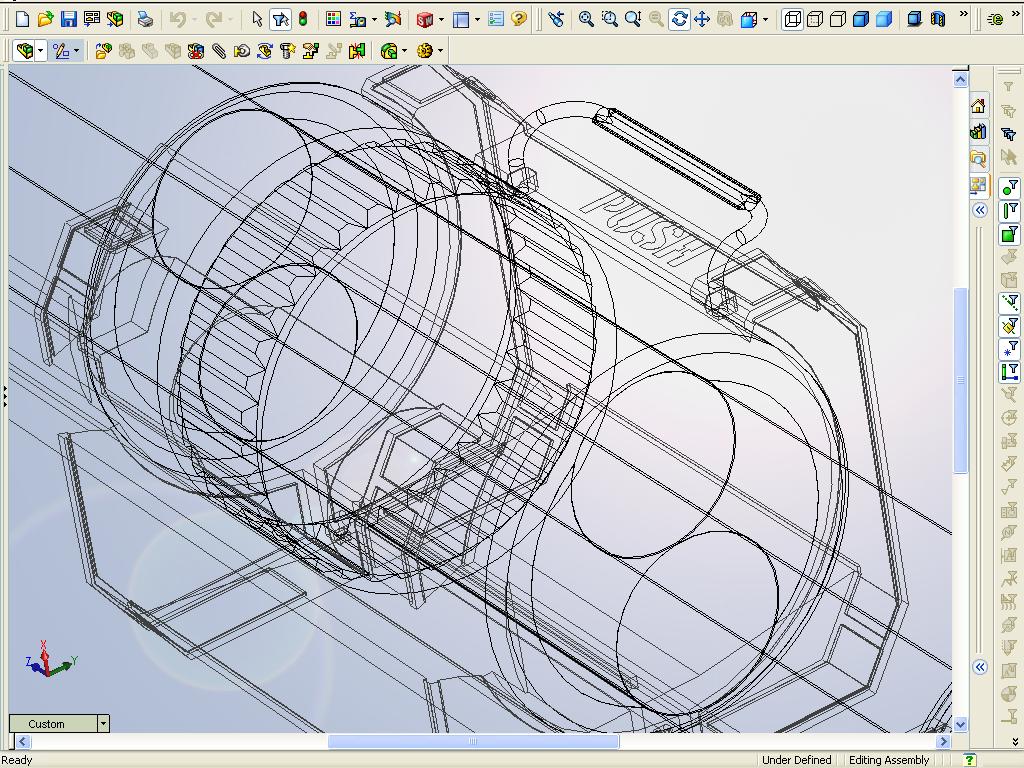
Task: Choose the Rotate View tool
Action: click(679, 19)
